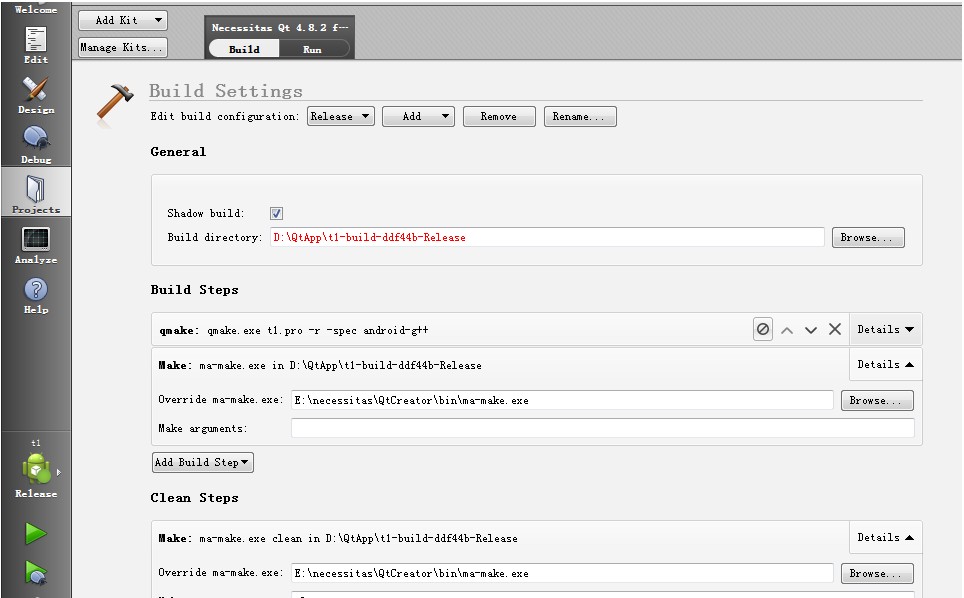Browse for ma-make.exe in Clean Steps
964x598 pixels.
[x=877, y=573]
